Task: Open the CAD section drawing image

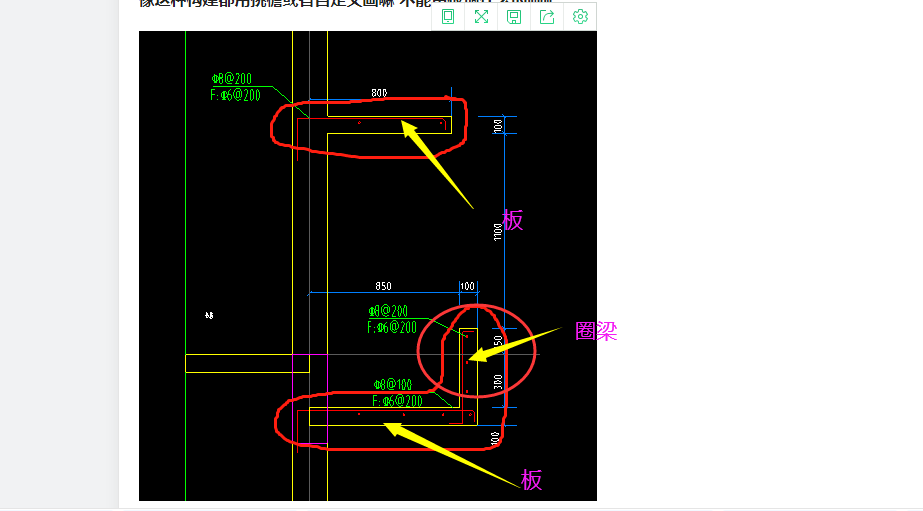Action: (x=368, y=266)
